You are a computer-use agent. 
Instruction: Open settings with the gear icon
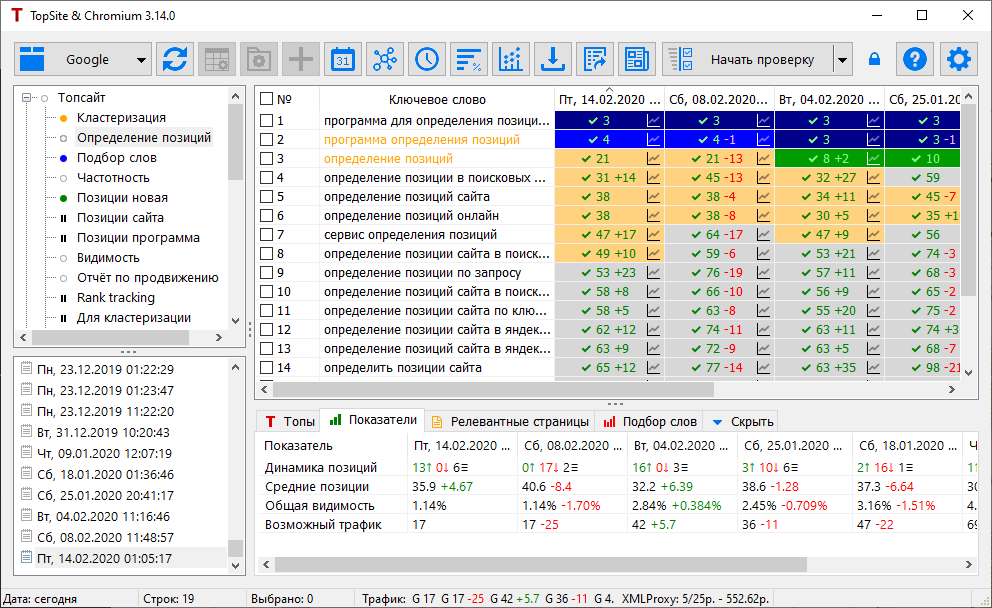point(959,60)
